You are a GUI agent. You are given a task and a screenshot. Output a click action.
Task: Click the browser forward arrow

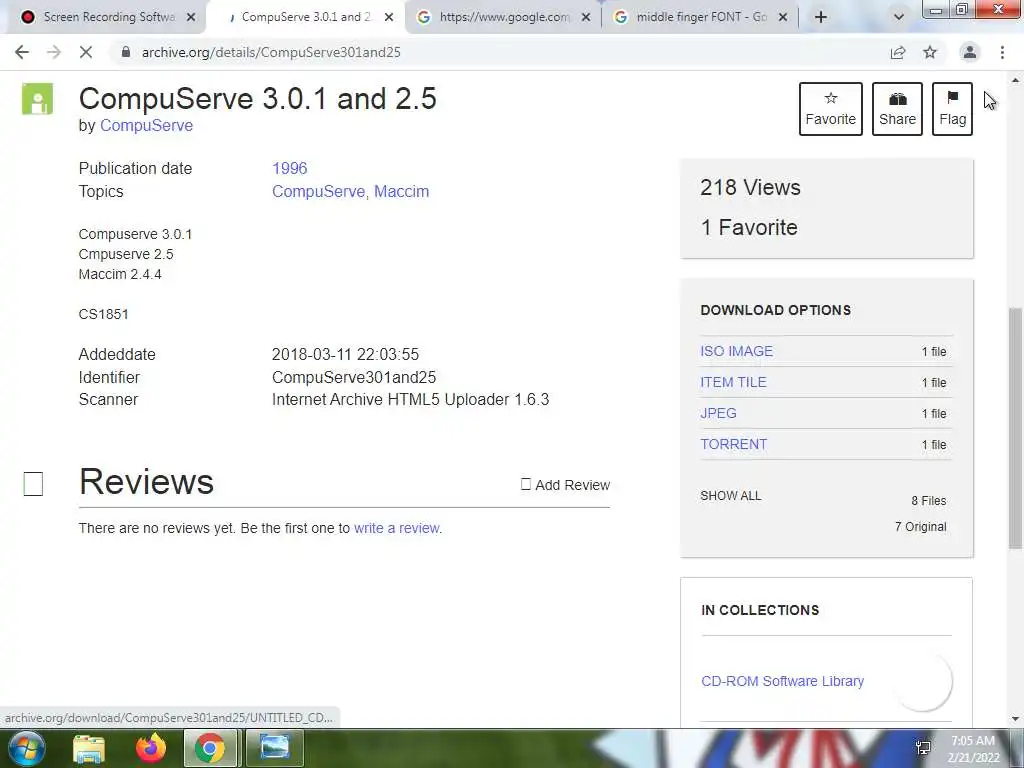point(54,52)
